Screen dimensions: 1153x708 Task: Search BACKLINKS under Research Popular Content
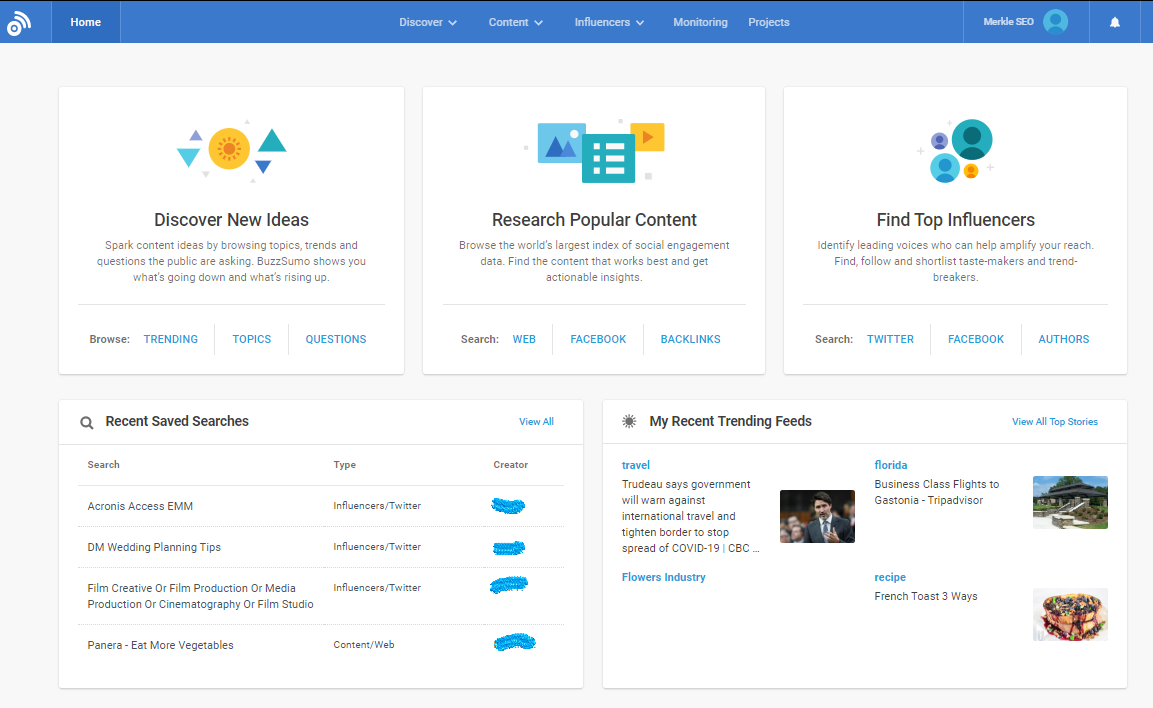point(690,339)
